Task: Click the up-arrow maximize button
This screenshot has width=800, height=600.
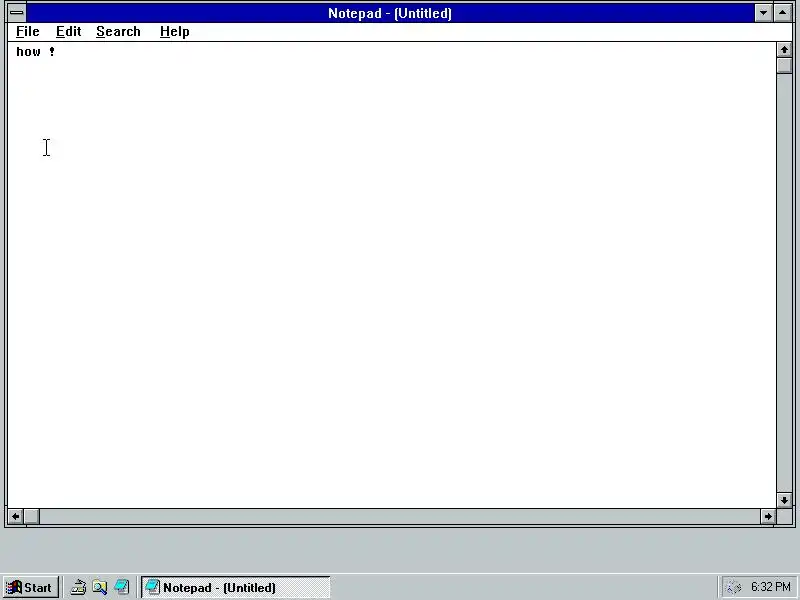Action: [783, 13]
